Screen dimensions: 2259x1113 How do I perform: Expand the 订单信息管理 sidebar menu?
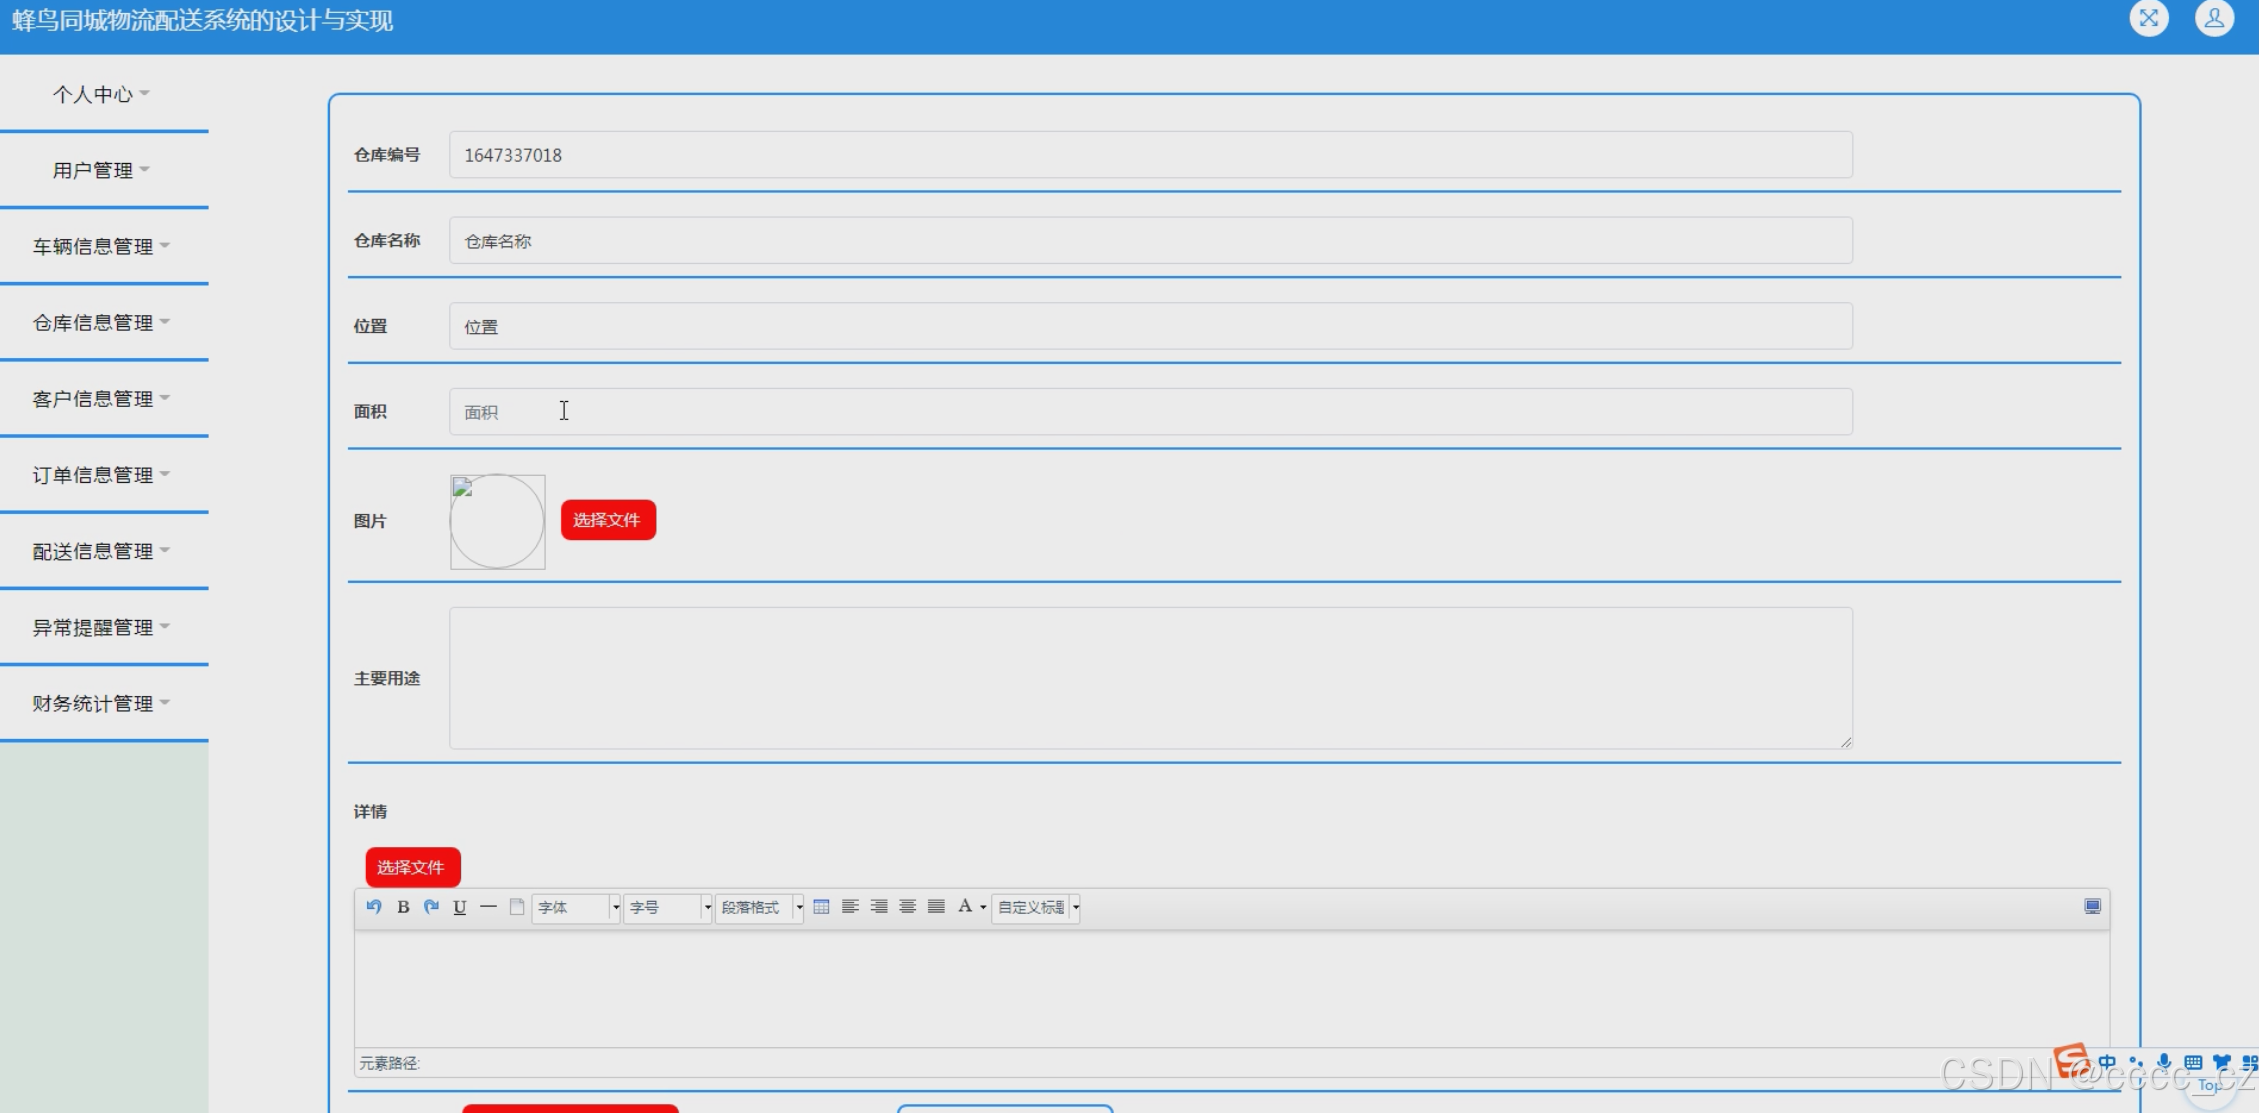(101, 475)
